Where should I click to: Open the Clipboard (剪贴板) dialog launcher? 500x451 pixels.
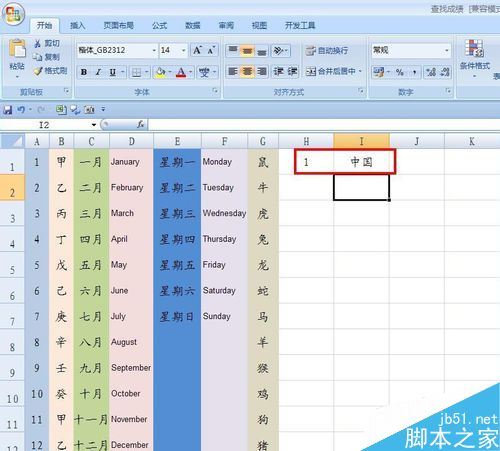66,90
